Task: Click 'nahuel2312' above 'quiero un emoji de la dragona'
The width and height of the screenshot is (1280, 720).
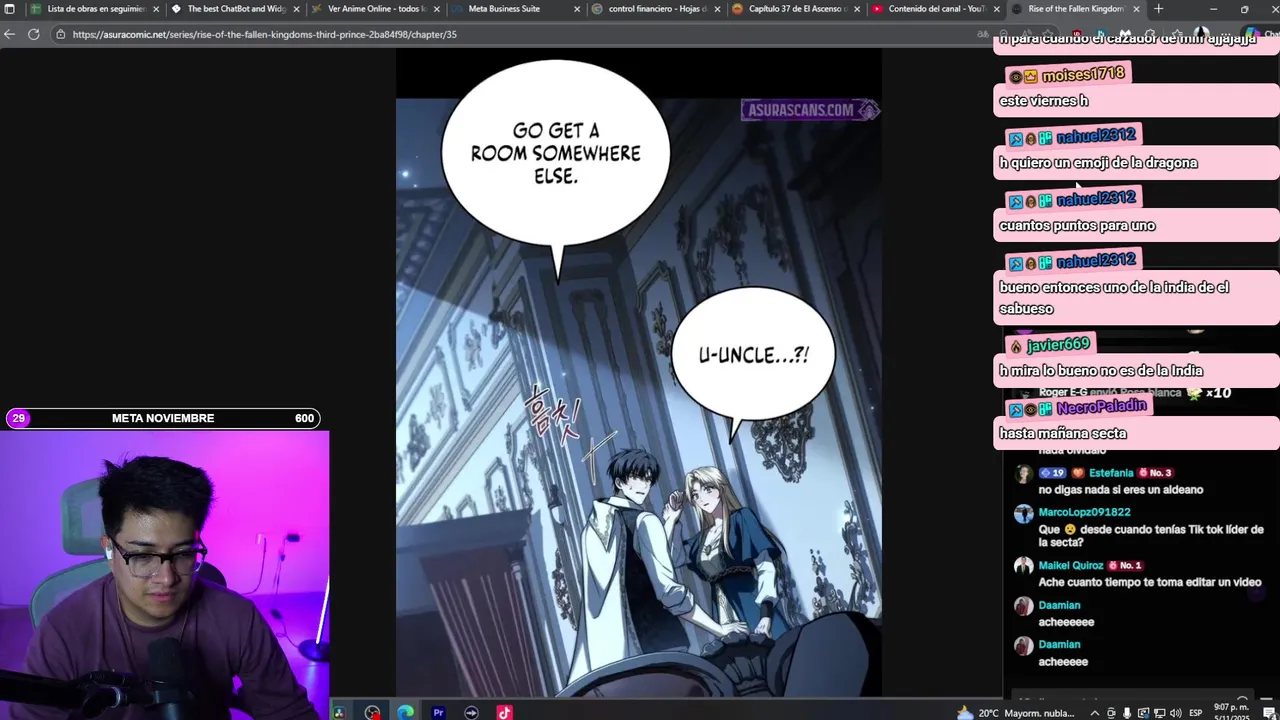Action: (1096, 136)
